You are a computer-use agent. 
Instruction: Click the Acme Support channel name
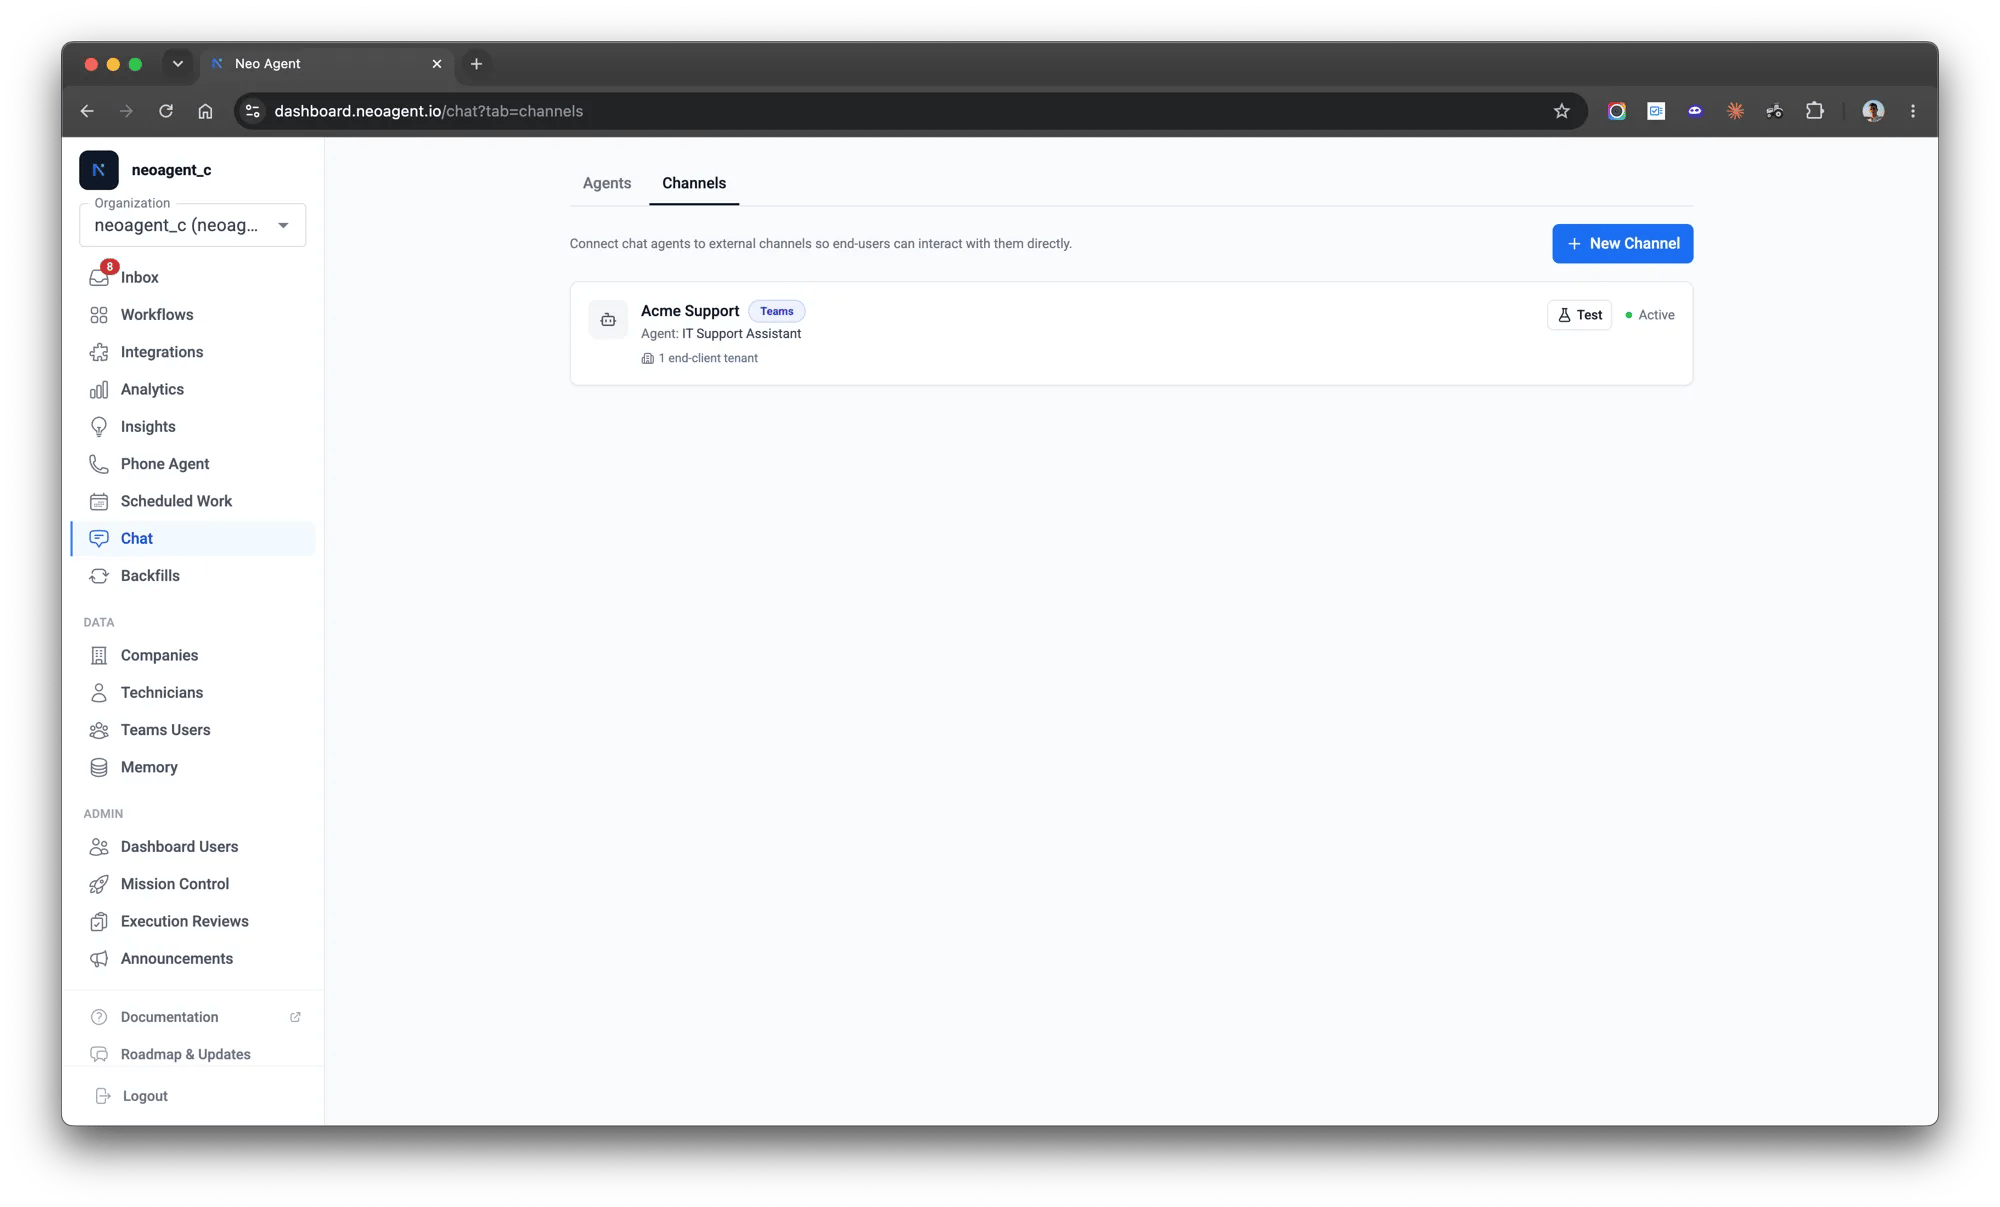690,311
